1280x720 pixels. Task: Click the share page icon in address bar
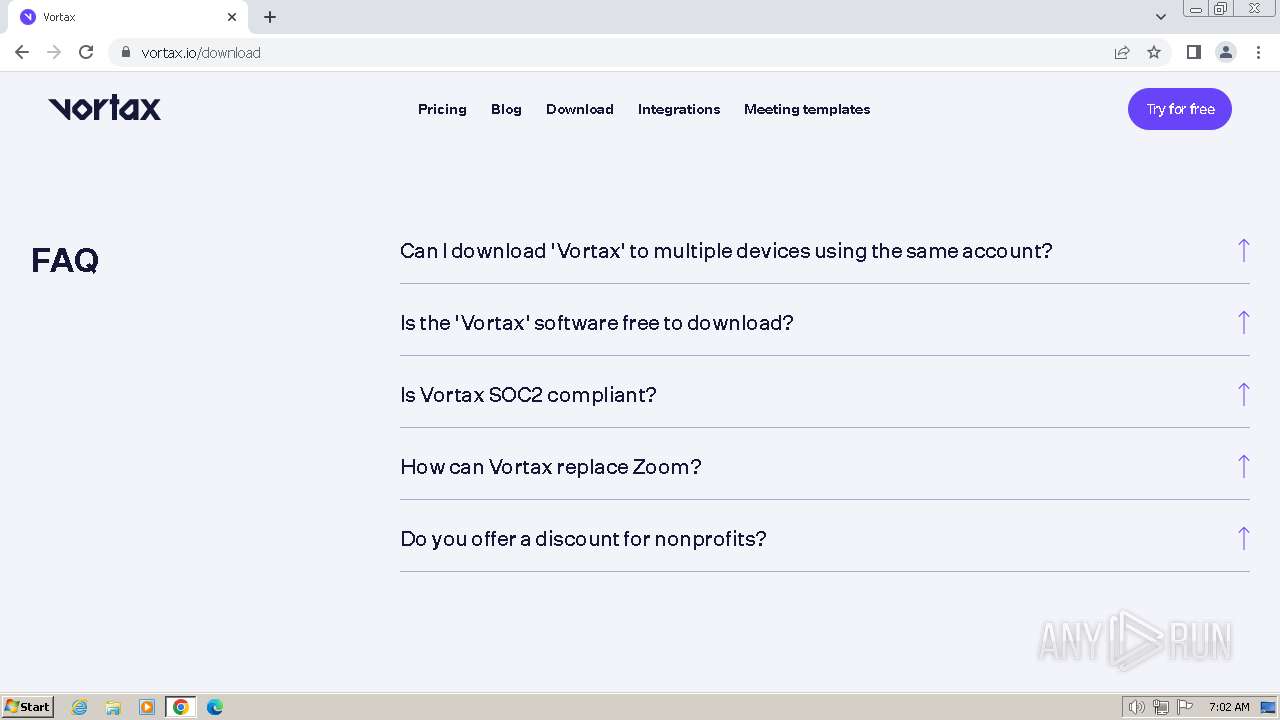[1122, 52]
